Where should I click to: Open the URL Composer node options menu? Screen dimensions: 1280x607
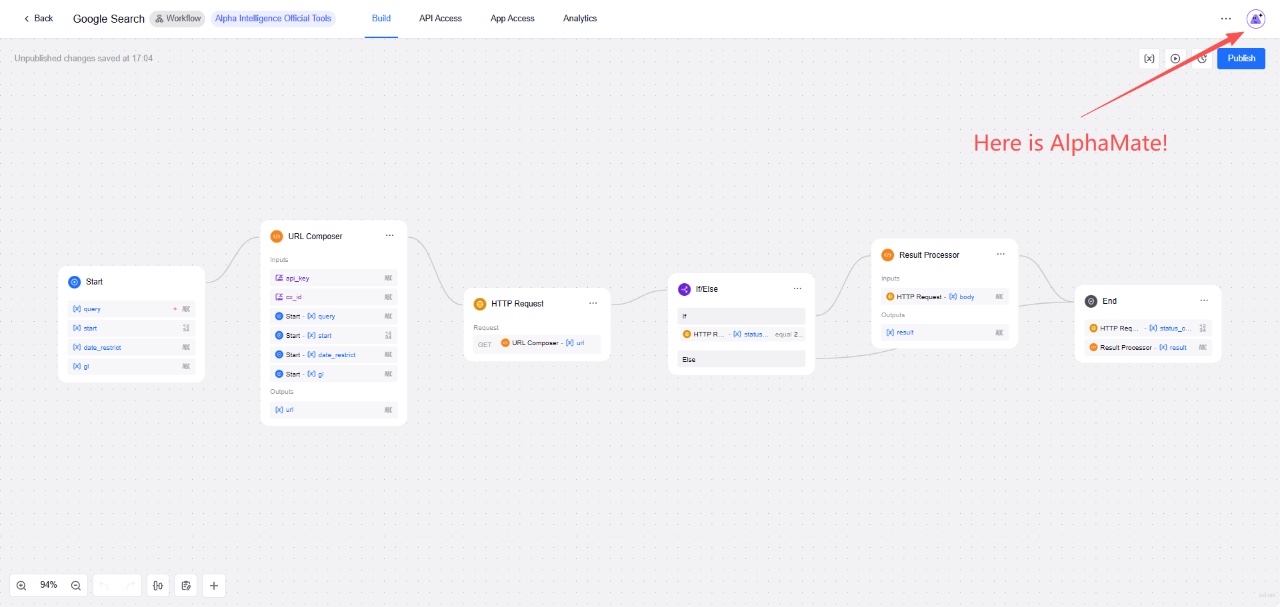pyautogui.click(x=390, y=236)
